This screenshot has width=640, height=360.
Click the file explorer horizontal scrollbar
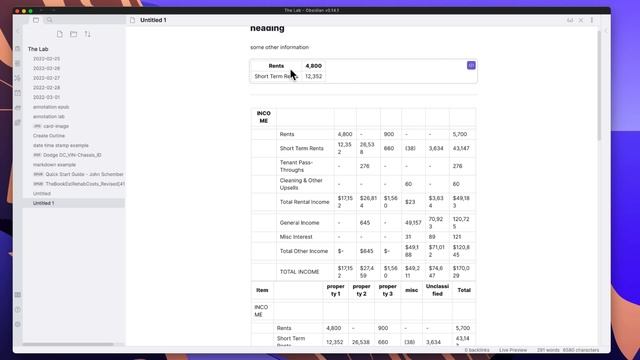pos(69,344)
